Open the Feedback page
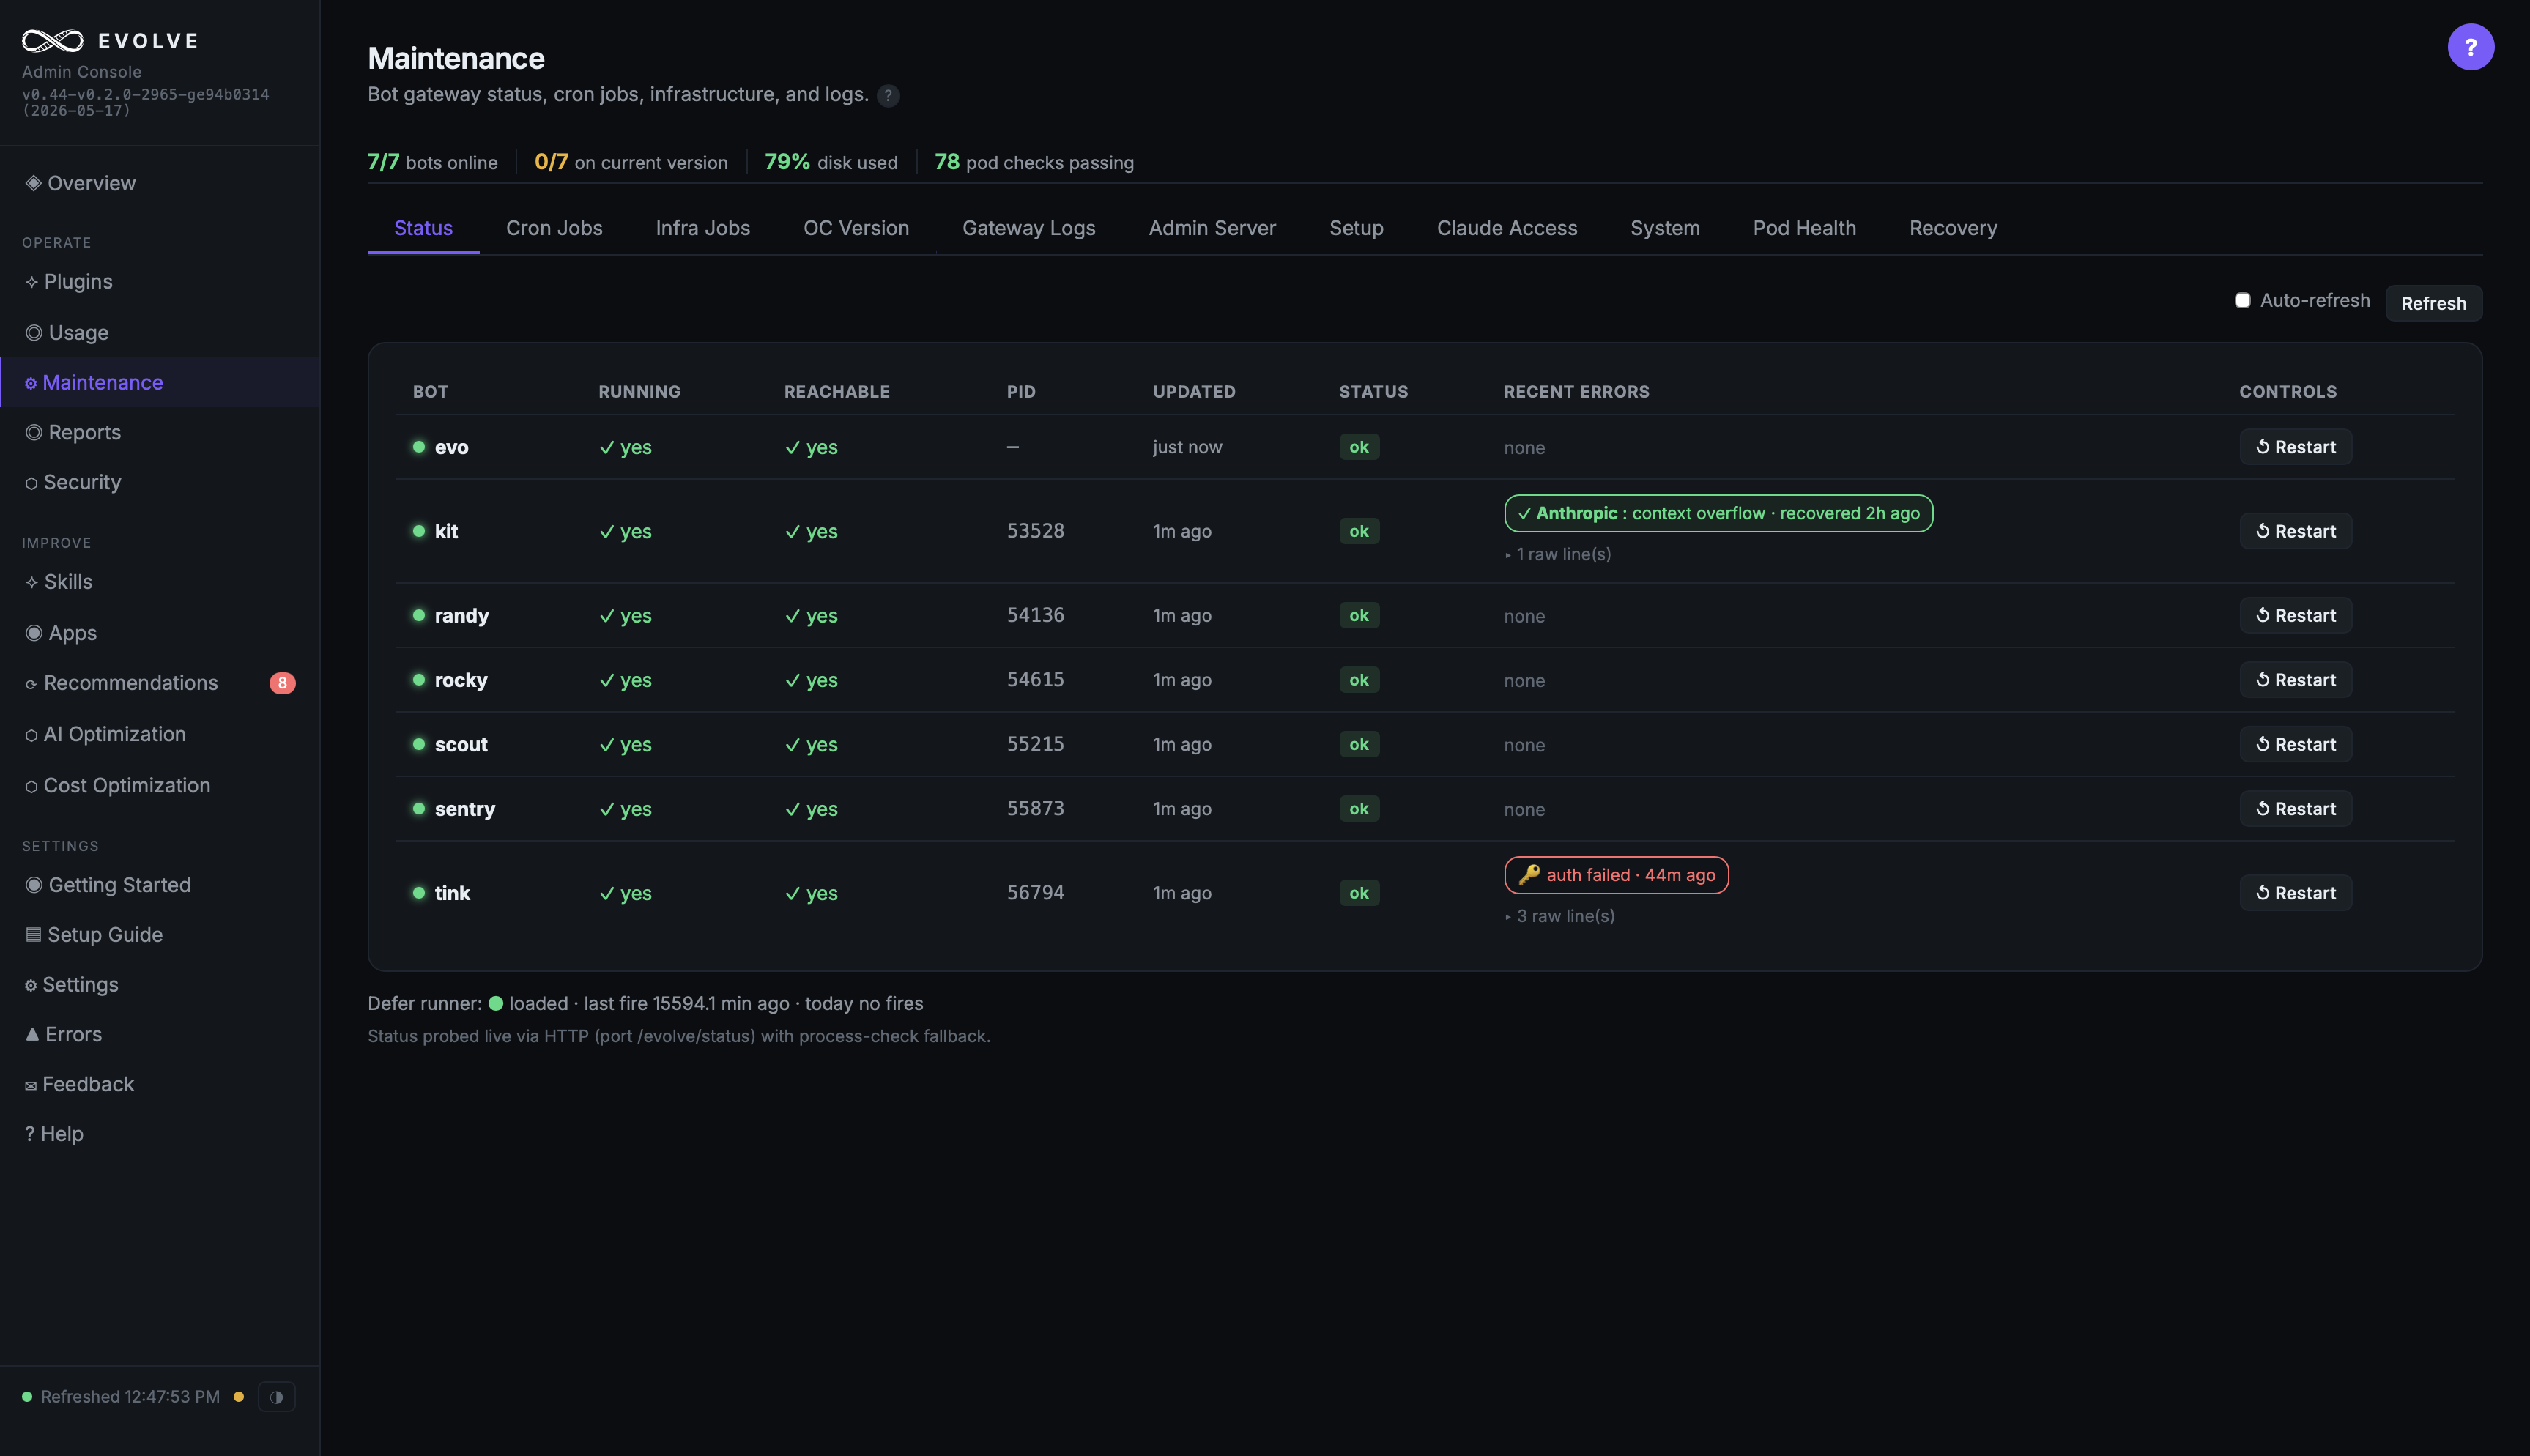The width and height of the screenshot is (2530, 1456). click(x=160, y=1085)
